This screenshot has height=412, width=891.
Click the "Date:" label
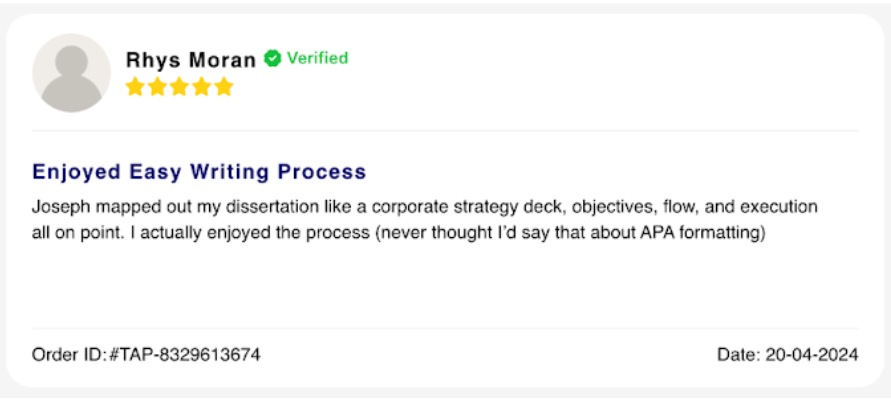tap(738, 354)
